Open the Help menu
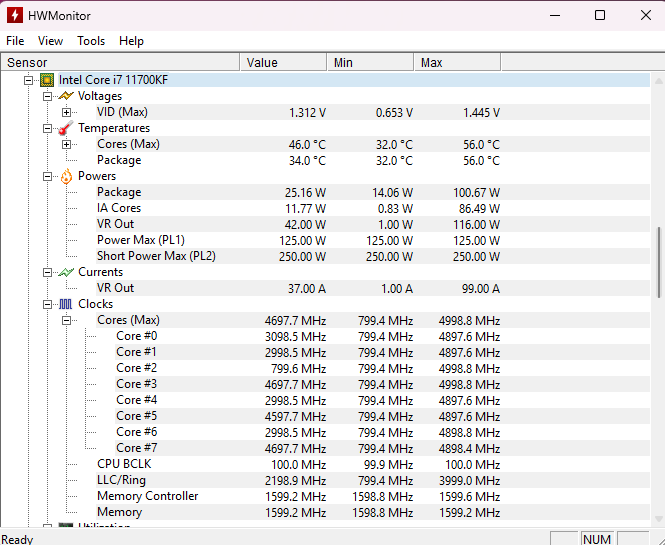This screenshot has height=545, width=665. click(131, 41)
